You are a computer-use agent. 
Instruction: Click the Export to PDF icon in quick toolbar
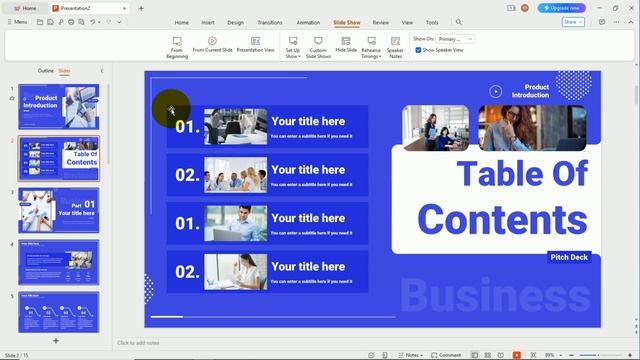click(61, 22)
